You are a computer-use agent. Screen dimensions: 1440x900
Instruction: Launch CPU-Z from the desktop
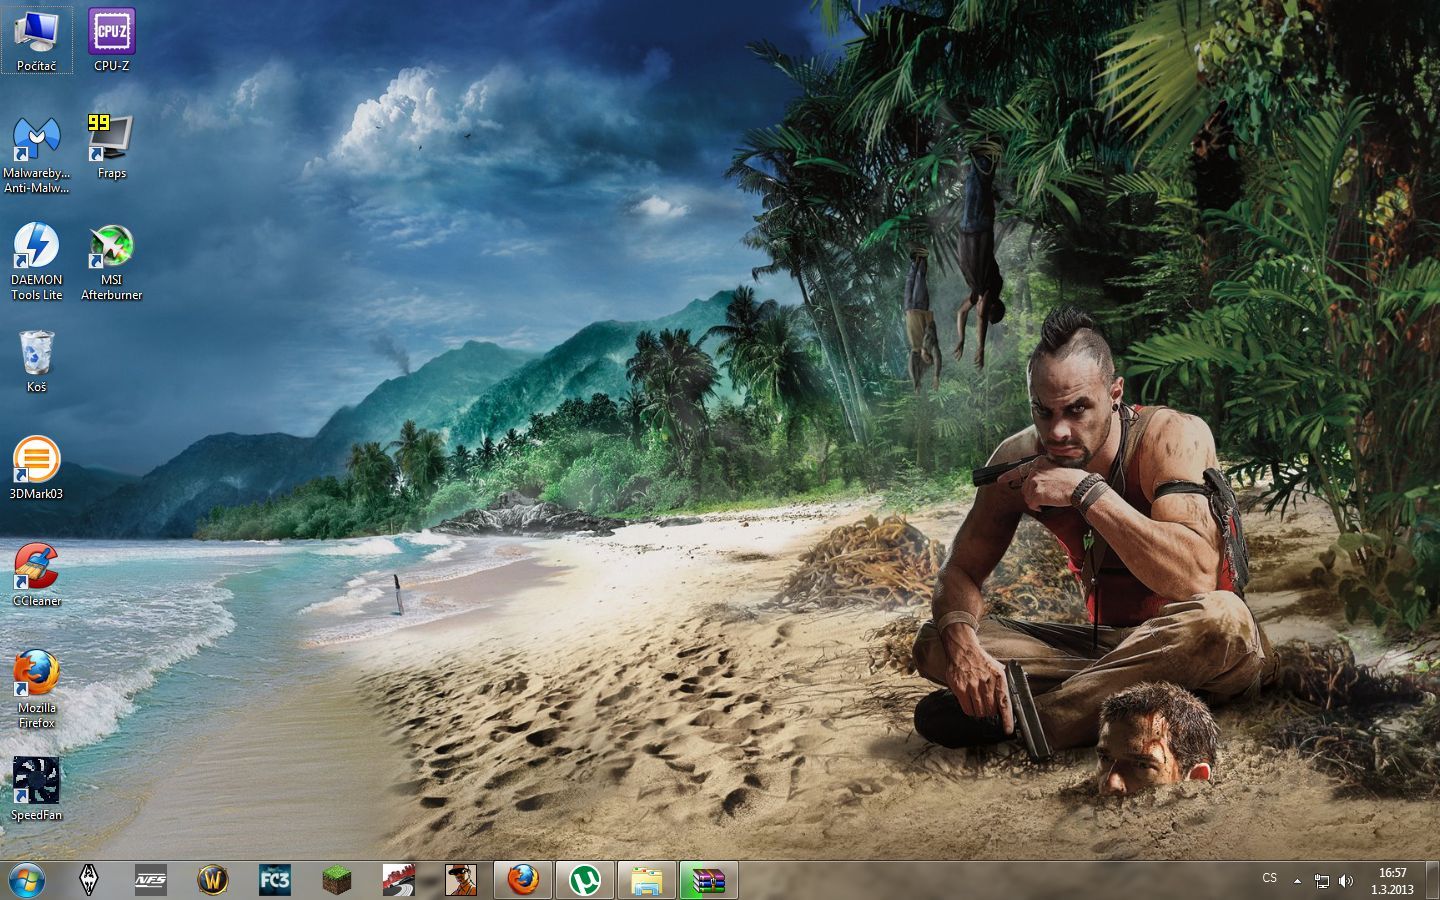(112, 40)
